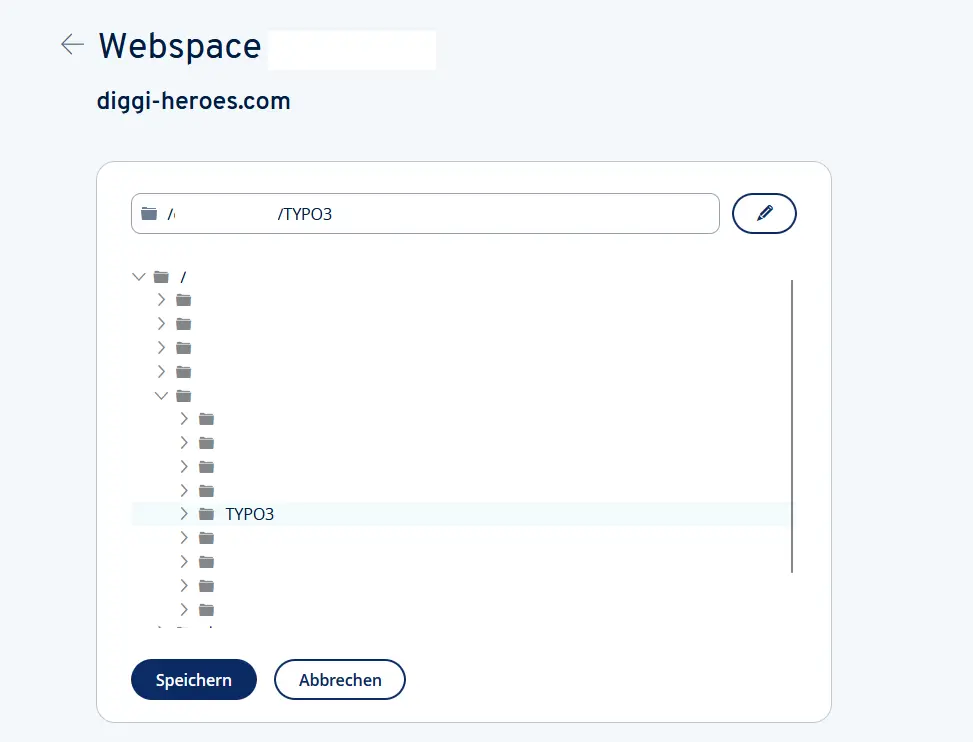Viewport: 973px width, 742px height.
Task: Click the TYPO3 folder icon
Action: click(x=206, y=514)
